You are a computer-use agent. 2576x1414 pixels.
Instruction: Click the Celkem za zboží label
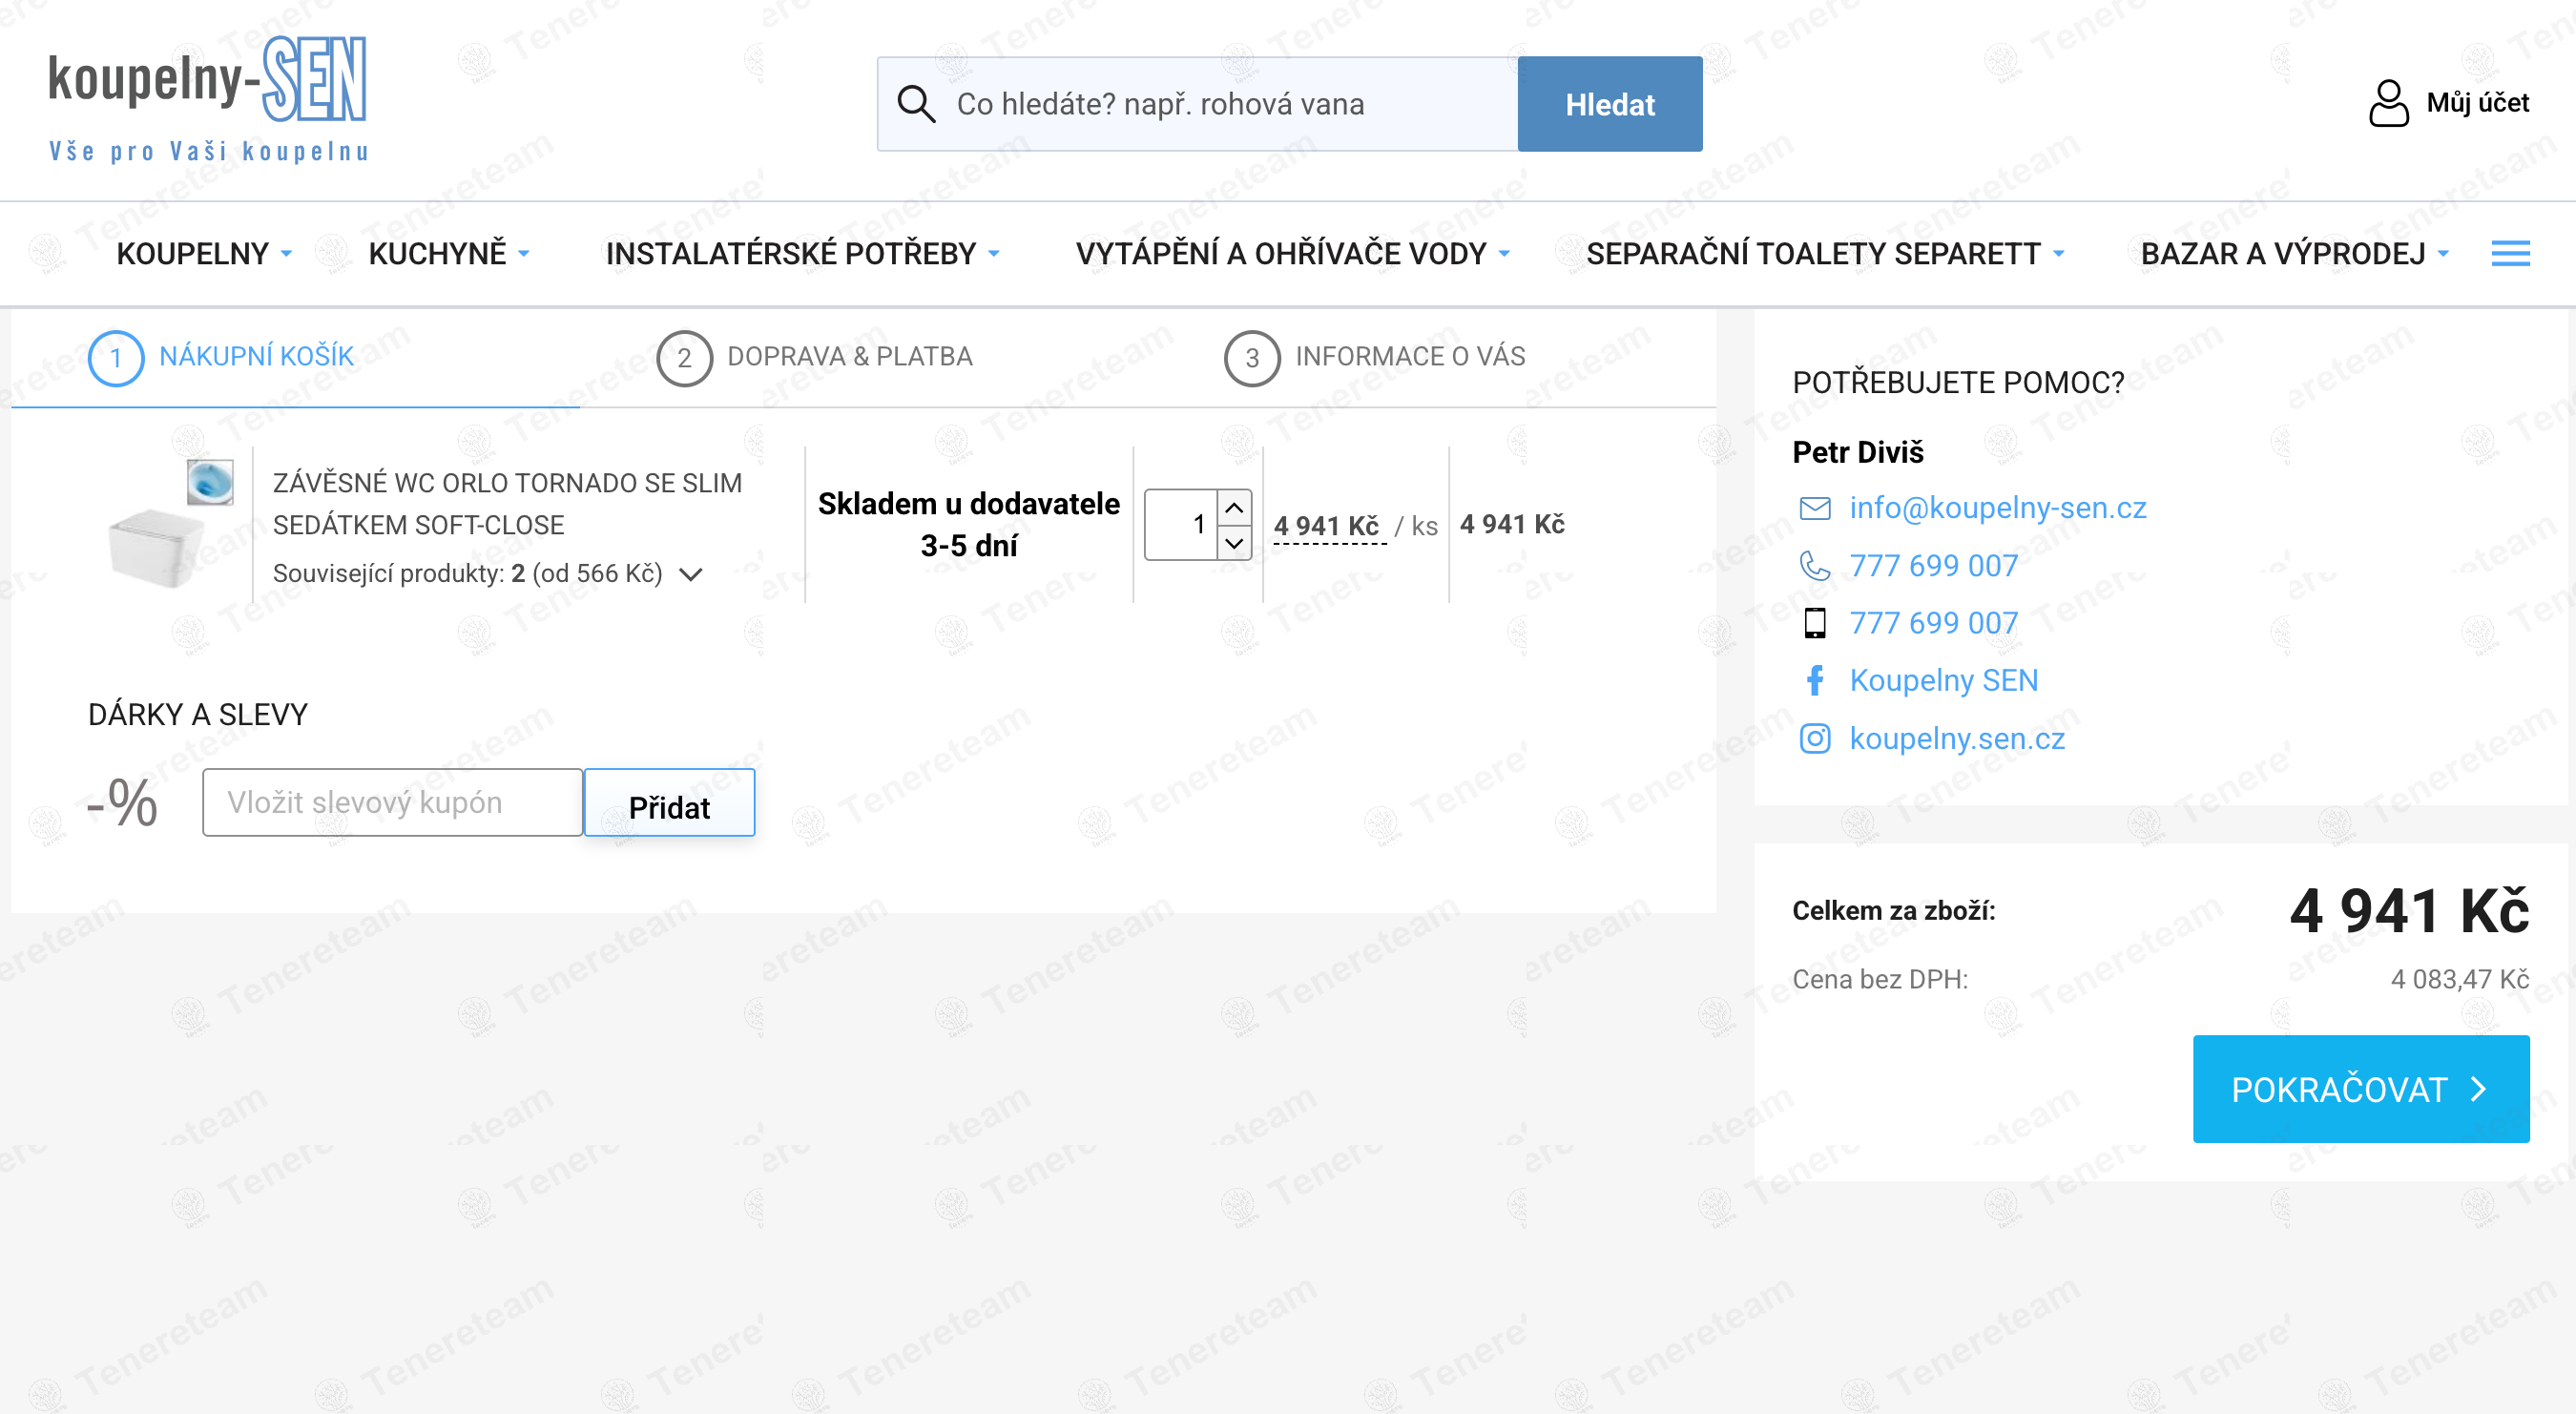click(1893, 910)
